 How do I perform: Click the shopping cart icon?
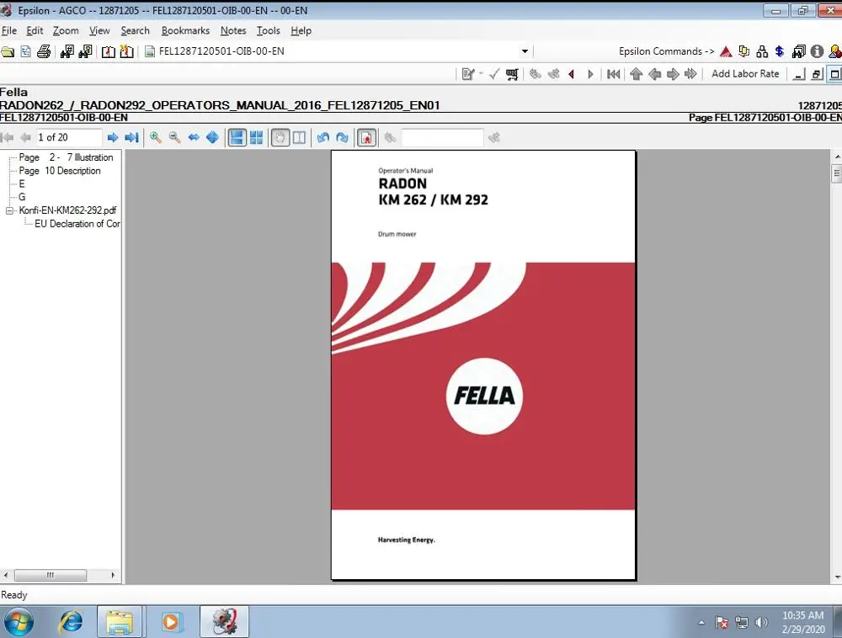click(x=512, y=74)
